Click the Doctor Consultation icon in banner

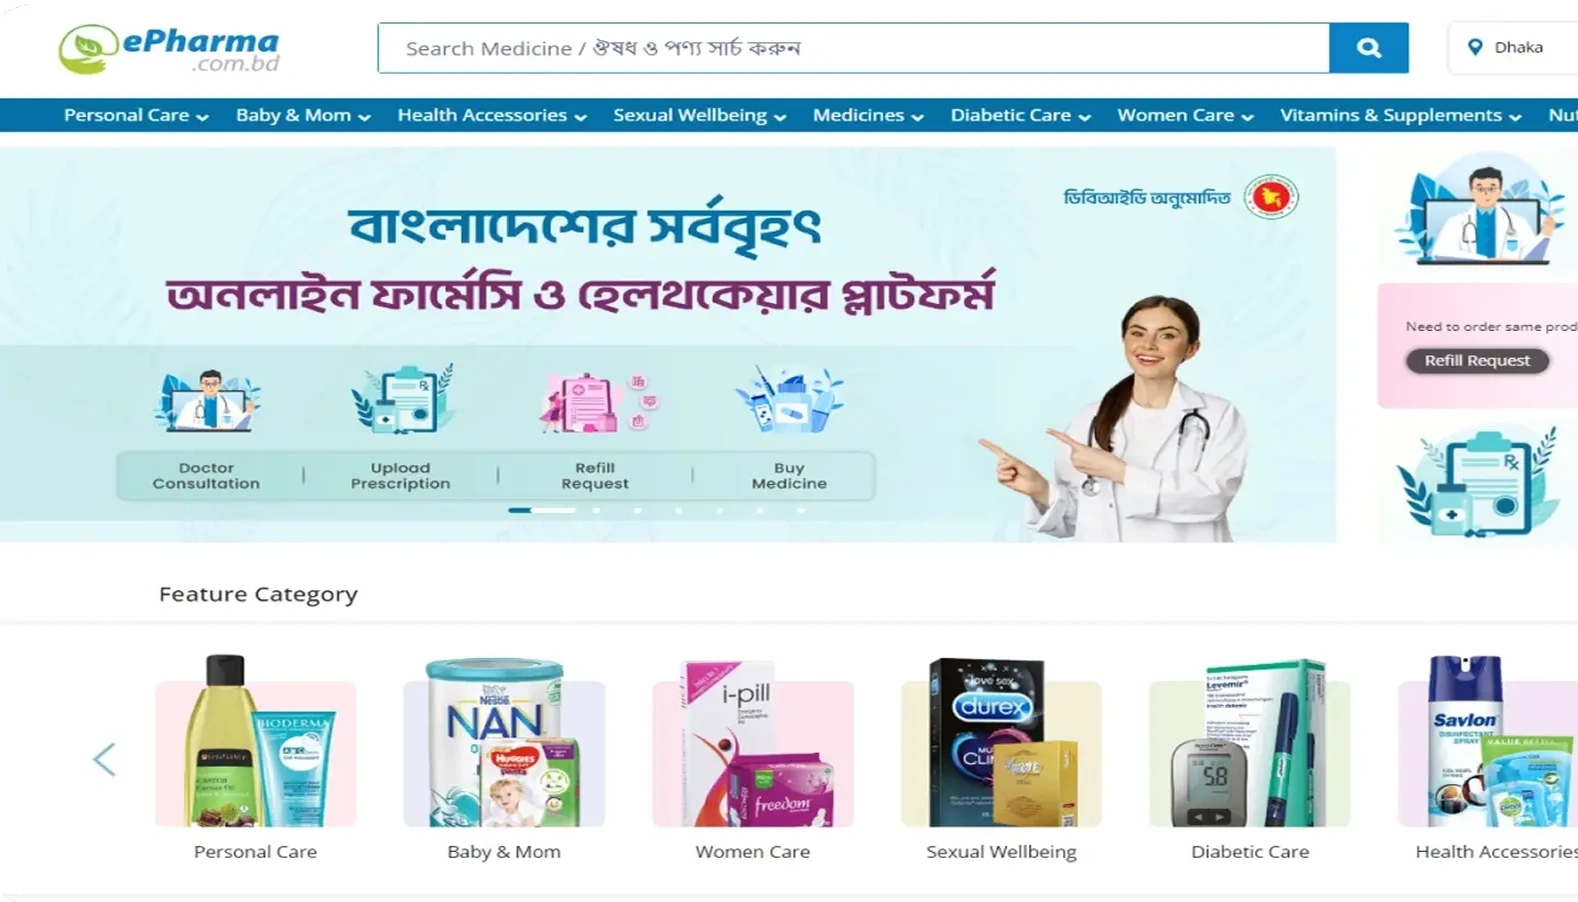tap(206, 400)
